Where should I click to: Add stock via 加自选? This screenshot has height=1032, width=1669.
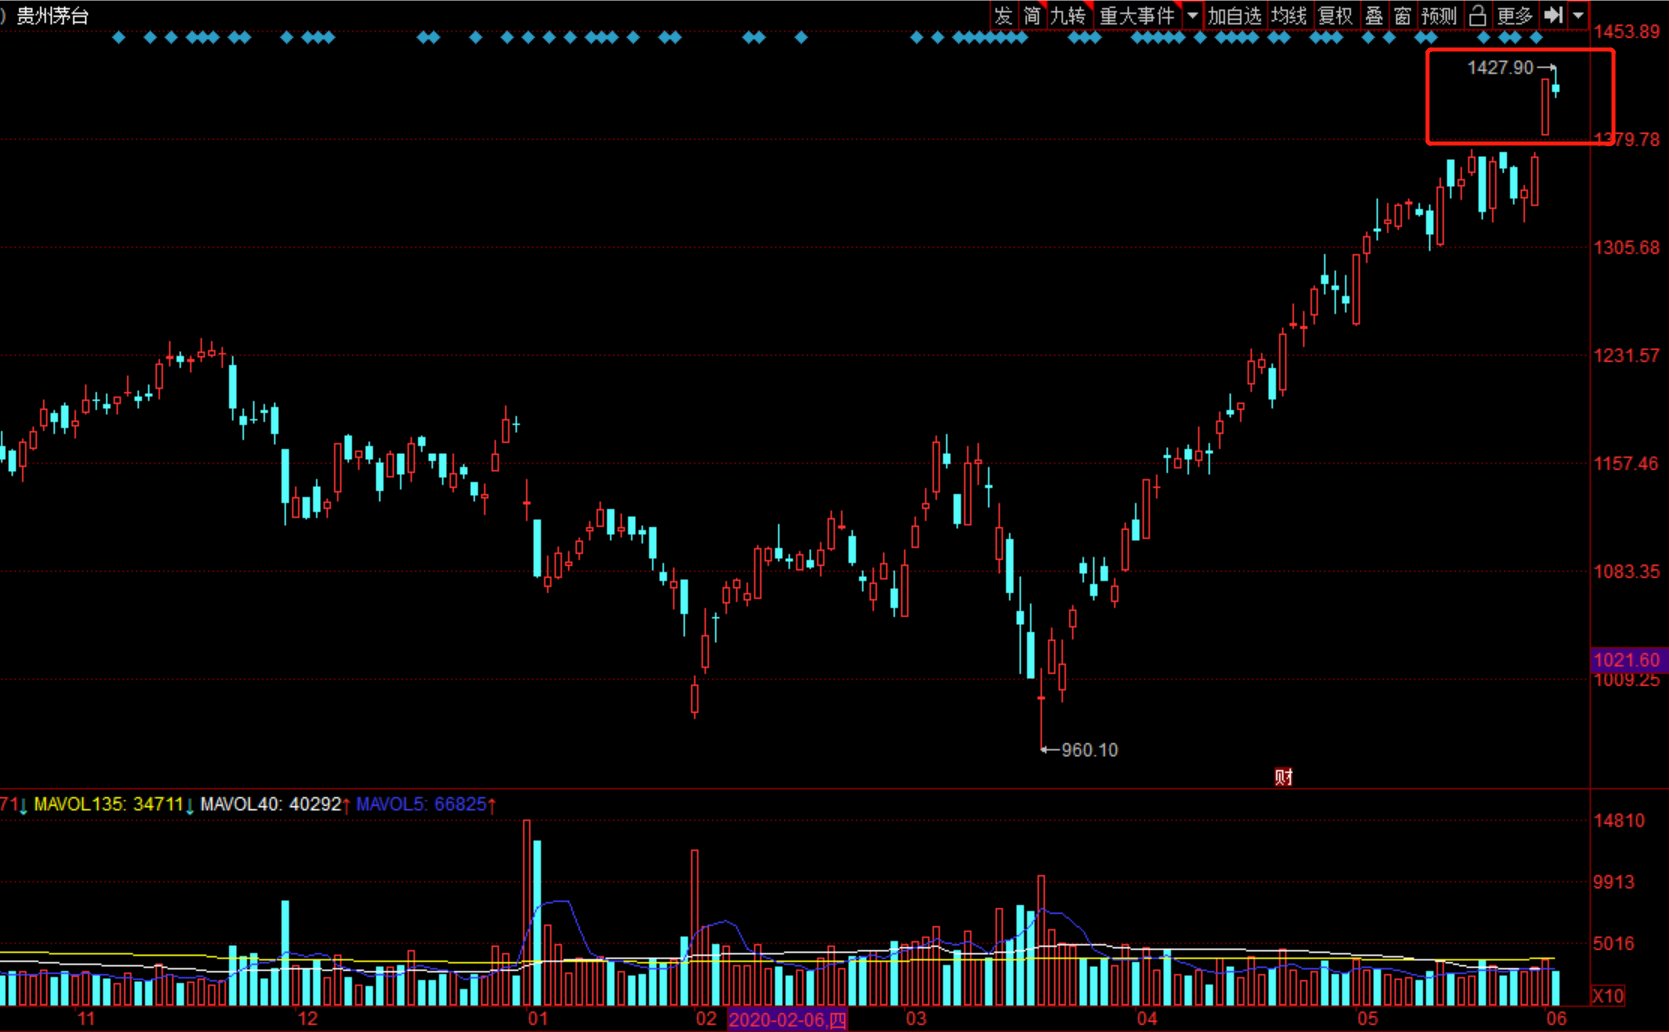(1234, 16)
